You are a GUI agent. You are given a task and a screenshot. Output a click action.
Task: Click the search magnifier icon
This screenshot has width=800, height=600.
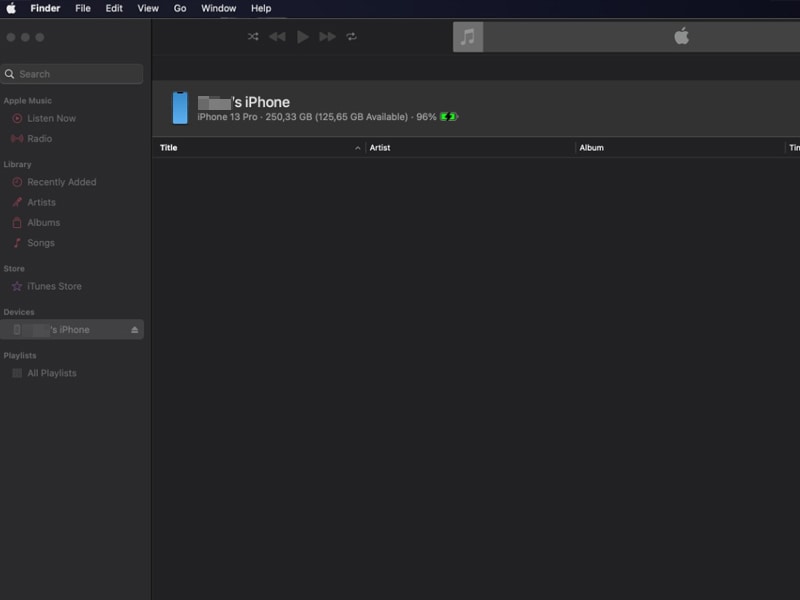coord(10,74)
